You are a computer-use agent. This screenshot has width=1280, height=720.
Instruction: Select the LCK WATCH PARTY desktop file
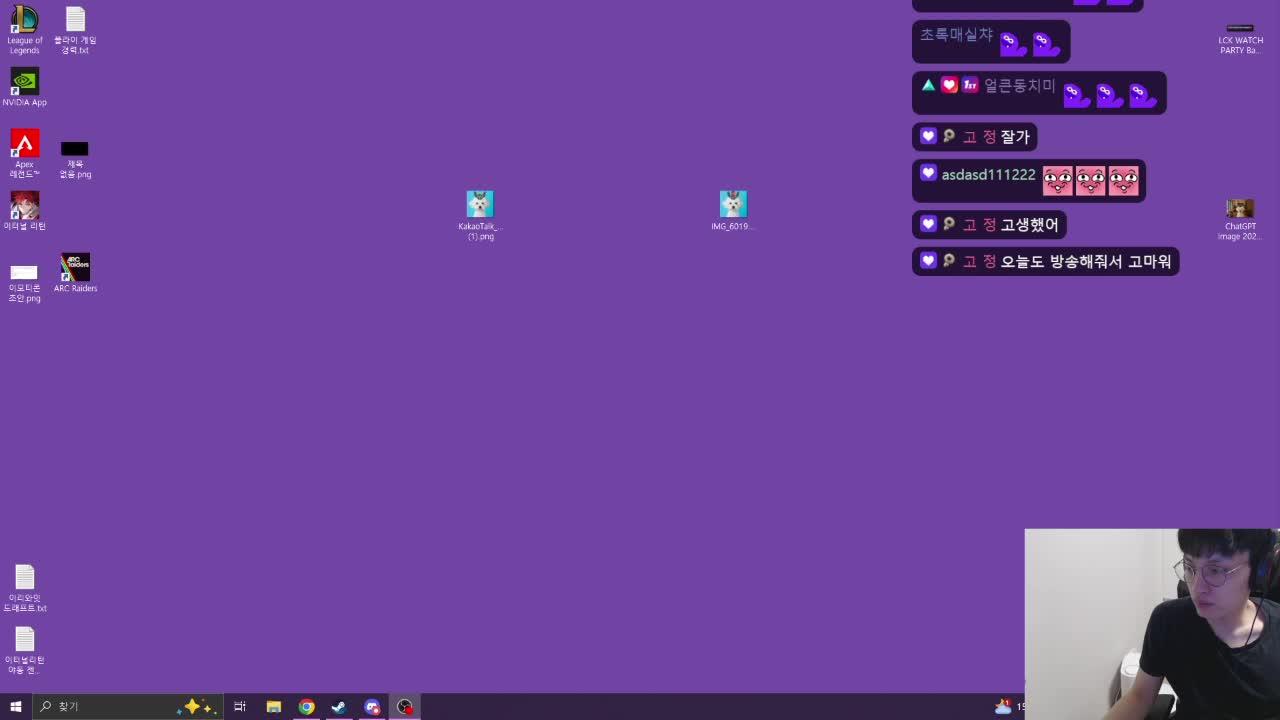tap(1240, 38)
